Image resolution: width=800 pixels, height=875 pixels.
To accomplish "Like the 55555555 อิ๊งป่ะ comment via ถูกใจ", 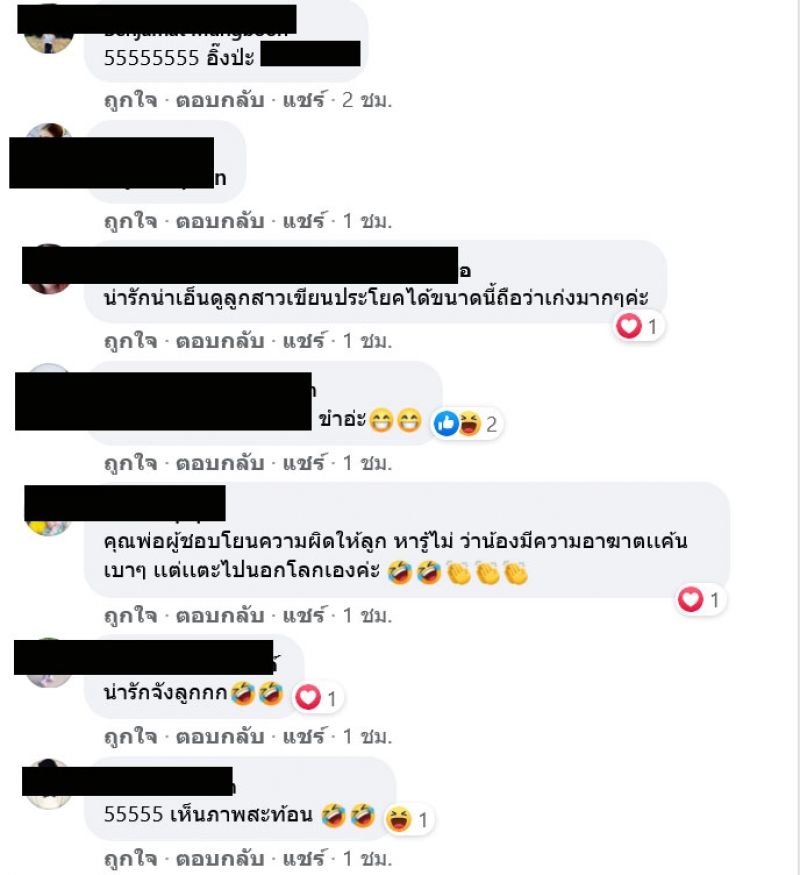I will click(131, 100).
